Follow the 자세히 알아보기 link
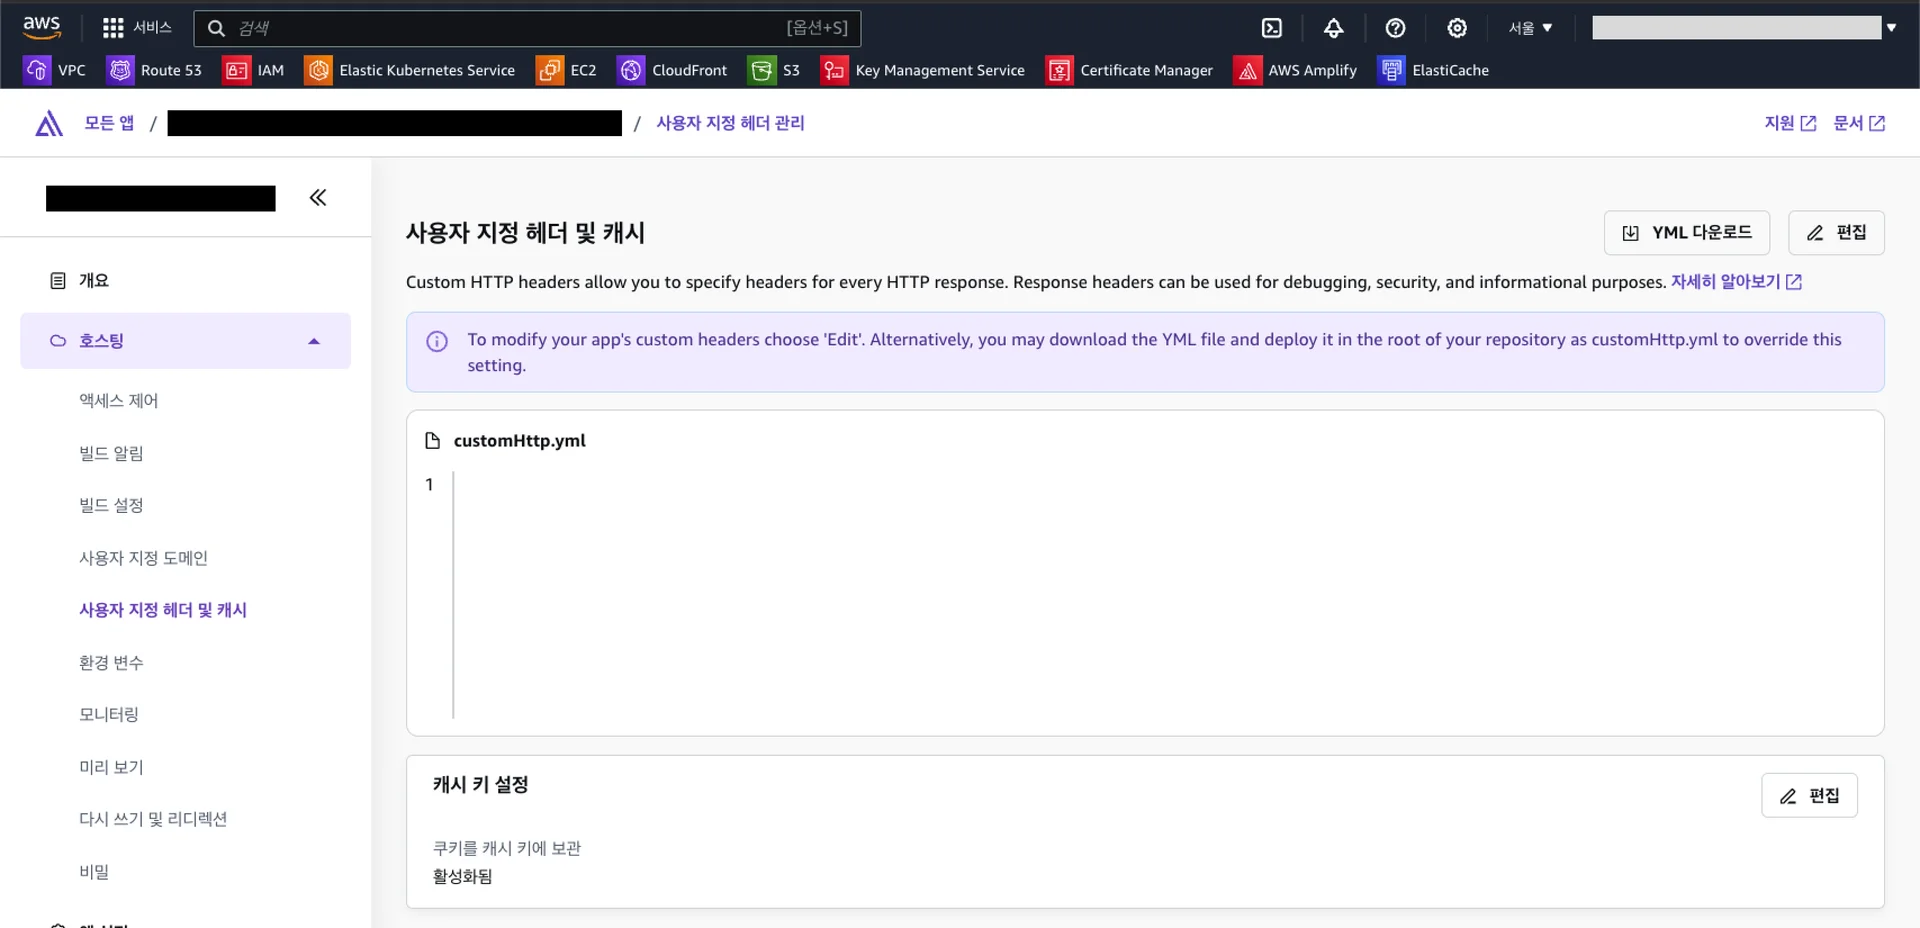This screenshot has width=1920, height=928. 1736,282
